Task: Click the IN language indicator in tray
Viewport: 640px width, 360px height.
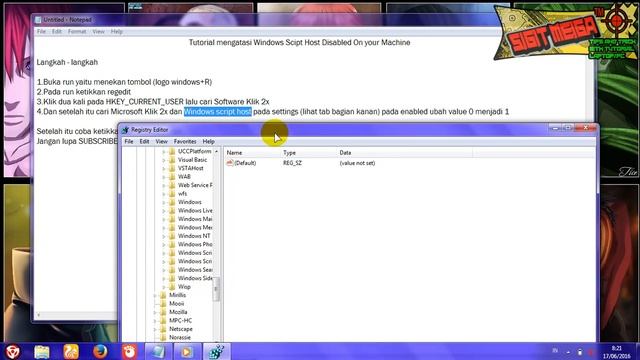Action: pyautogui.click(x=555, y=351)
